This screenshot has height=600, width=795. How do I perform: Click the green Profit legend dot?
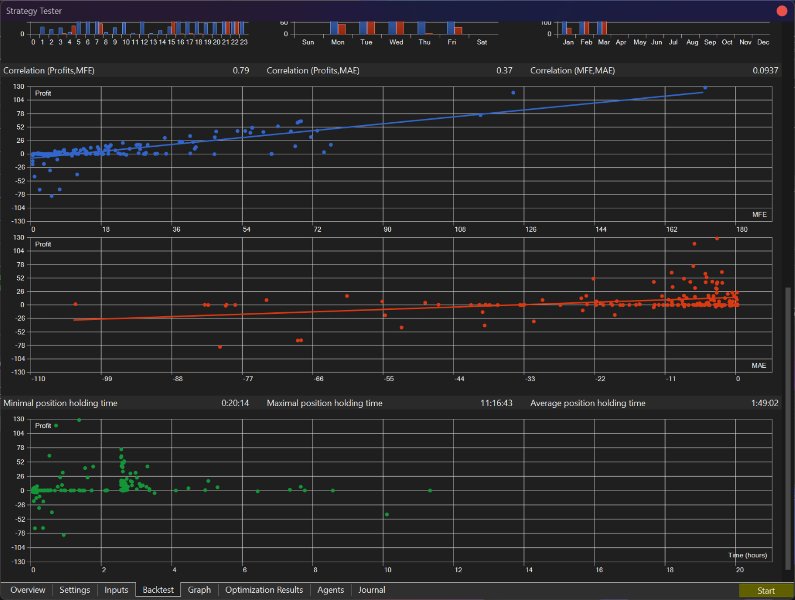click(x=56, y=426)
